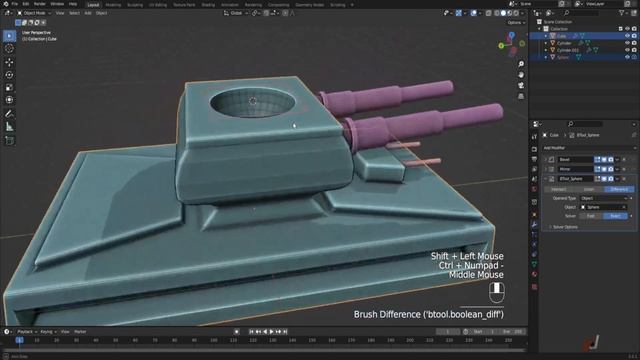Choose the Exact solver
640x360 pixels.
coord(616,216)
